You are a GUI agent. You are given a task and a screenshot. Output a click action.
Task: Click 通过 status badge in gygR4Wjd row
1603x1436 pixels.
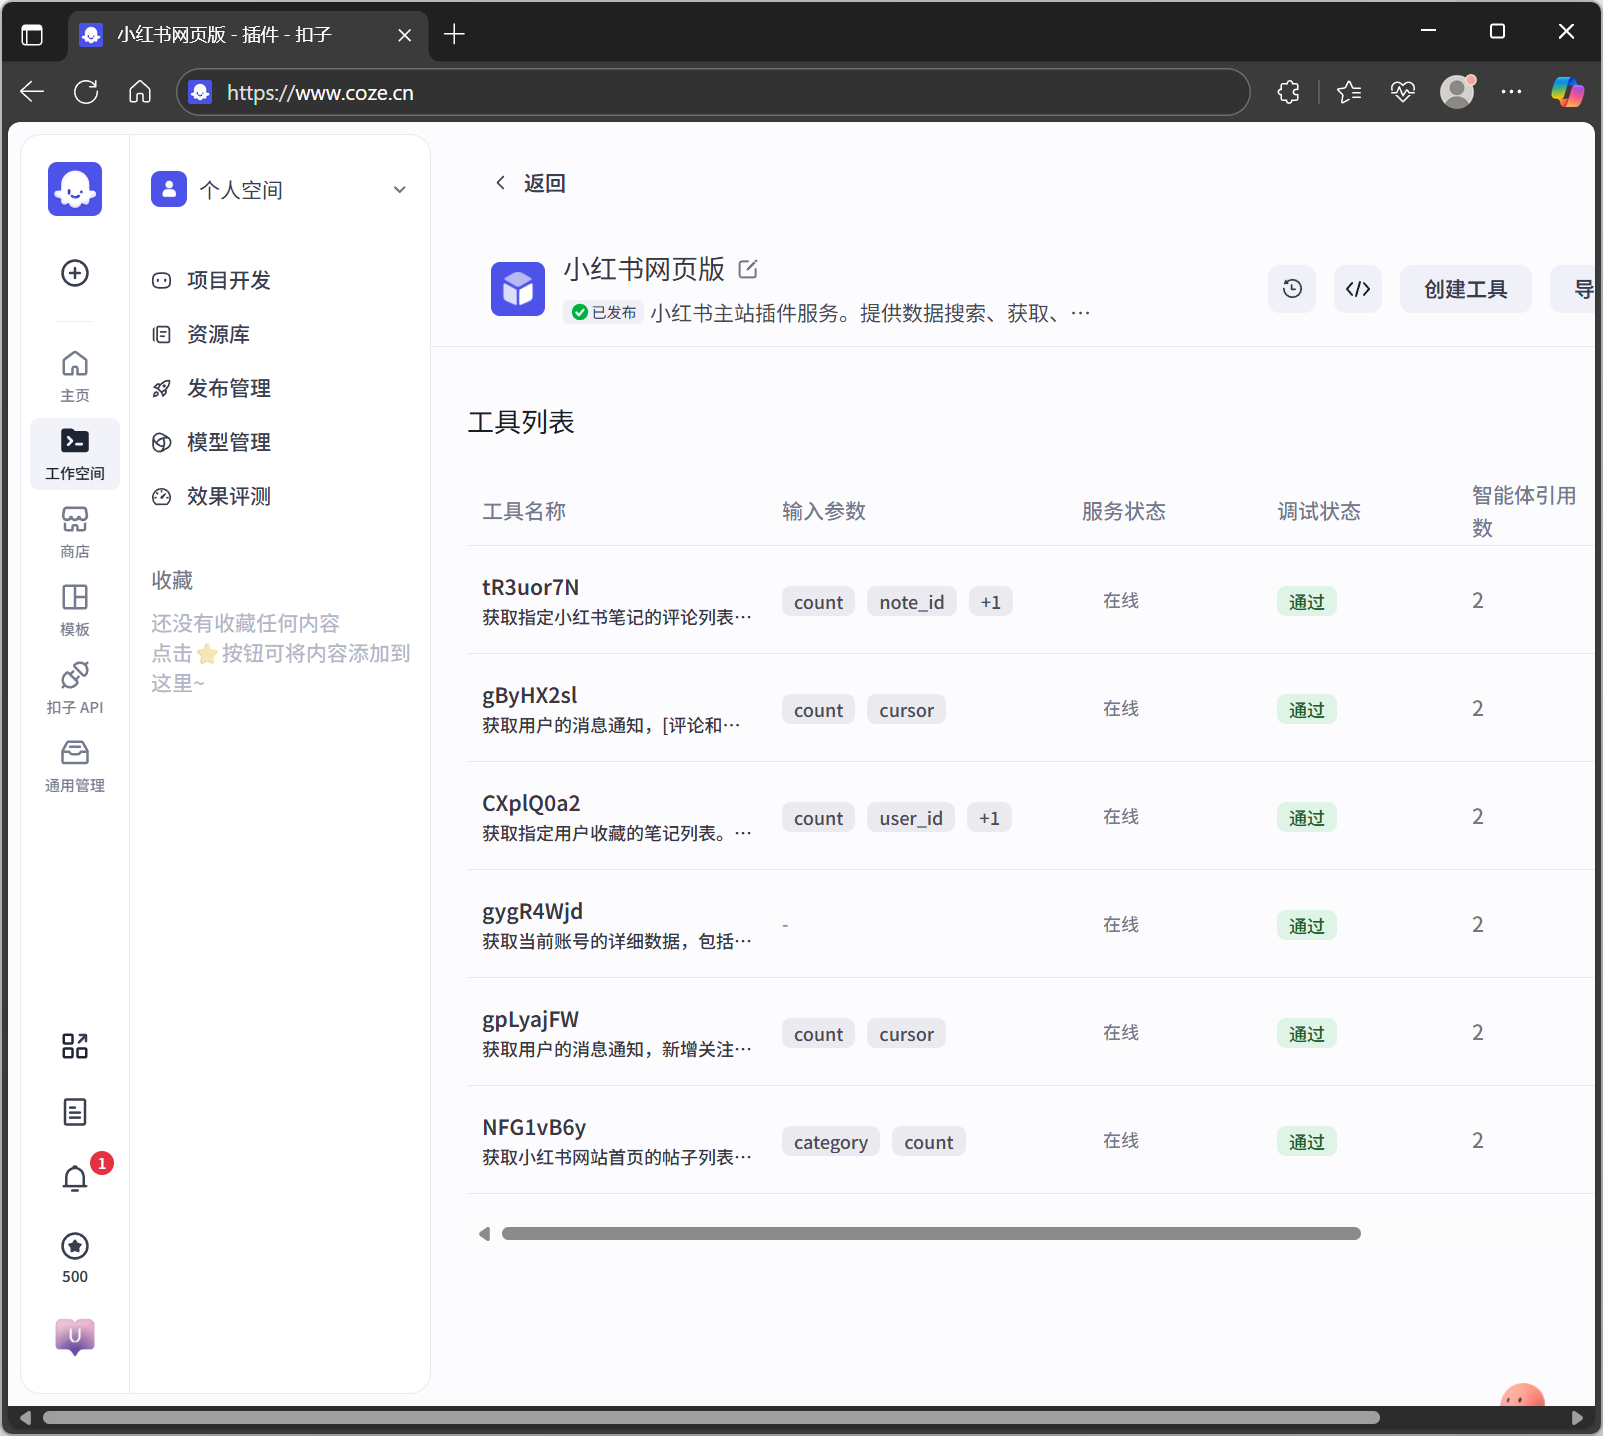(x=1306, y=926)
